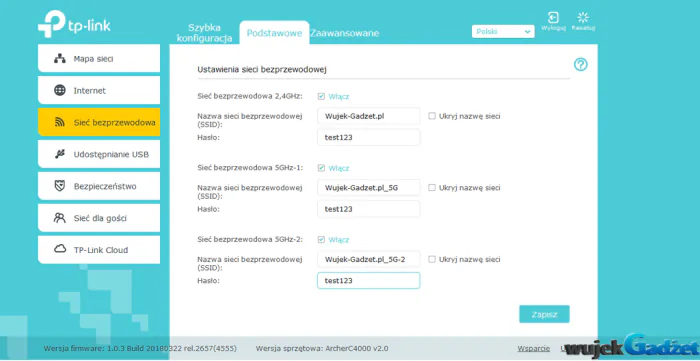Image resolution: width=700 pixels, height=361 pixels.
Task: Open Internet menu item
Action: point(99,91)
